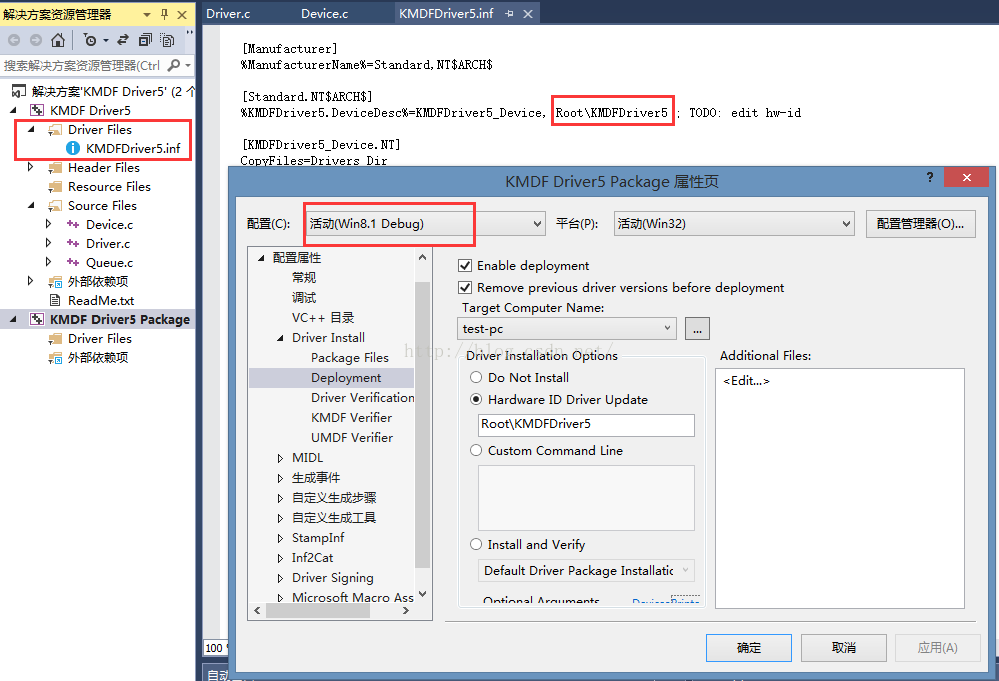Select the Custom Command Line radio option
The height and width of the screenshot is (681, 999).
tap(476, 450)
